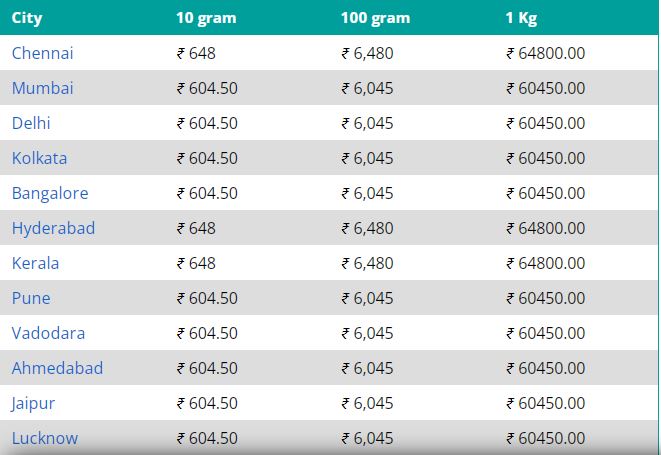Open the Bangalore city link
This screenshot has height=455, width=661.
50,193
